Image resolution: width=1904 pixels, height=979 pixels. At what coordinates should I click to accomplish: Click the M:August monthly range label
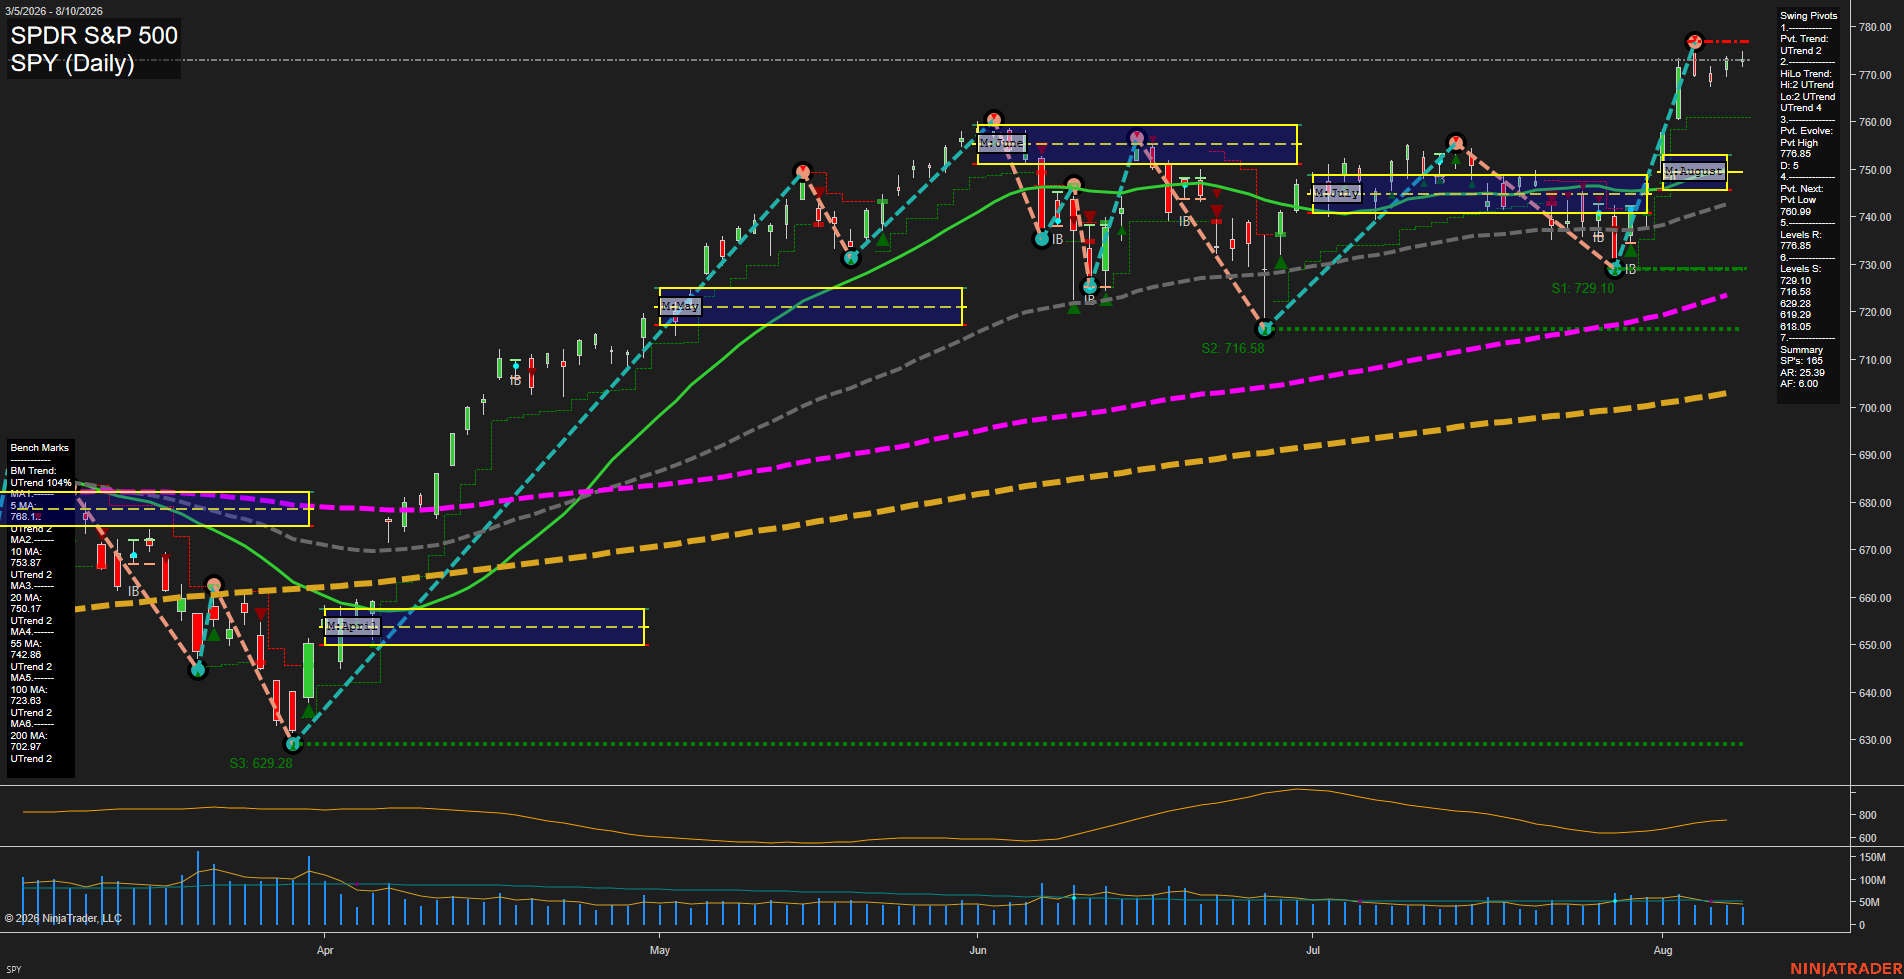[x=1694, y=171]
